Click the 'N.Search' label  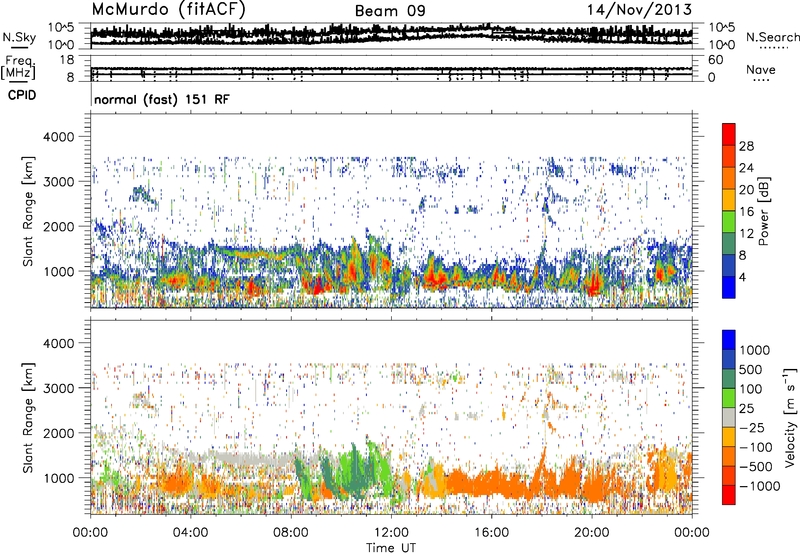click(772, 37)
